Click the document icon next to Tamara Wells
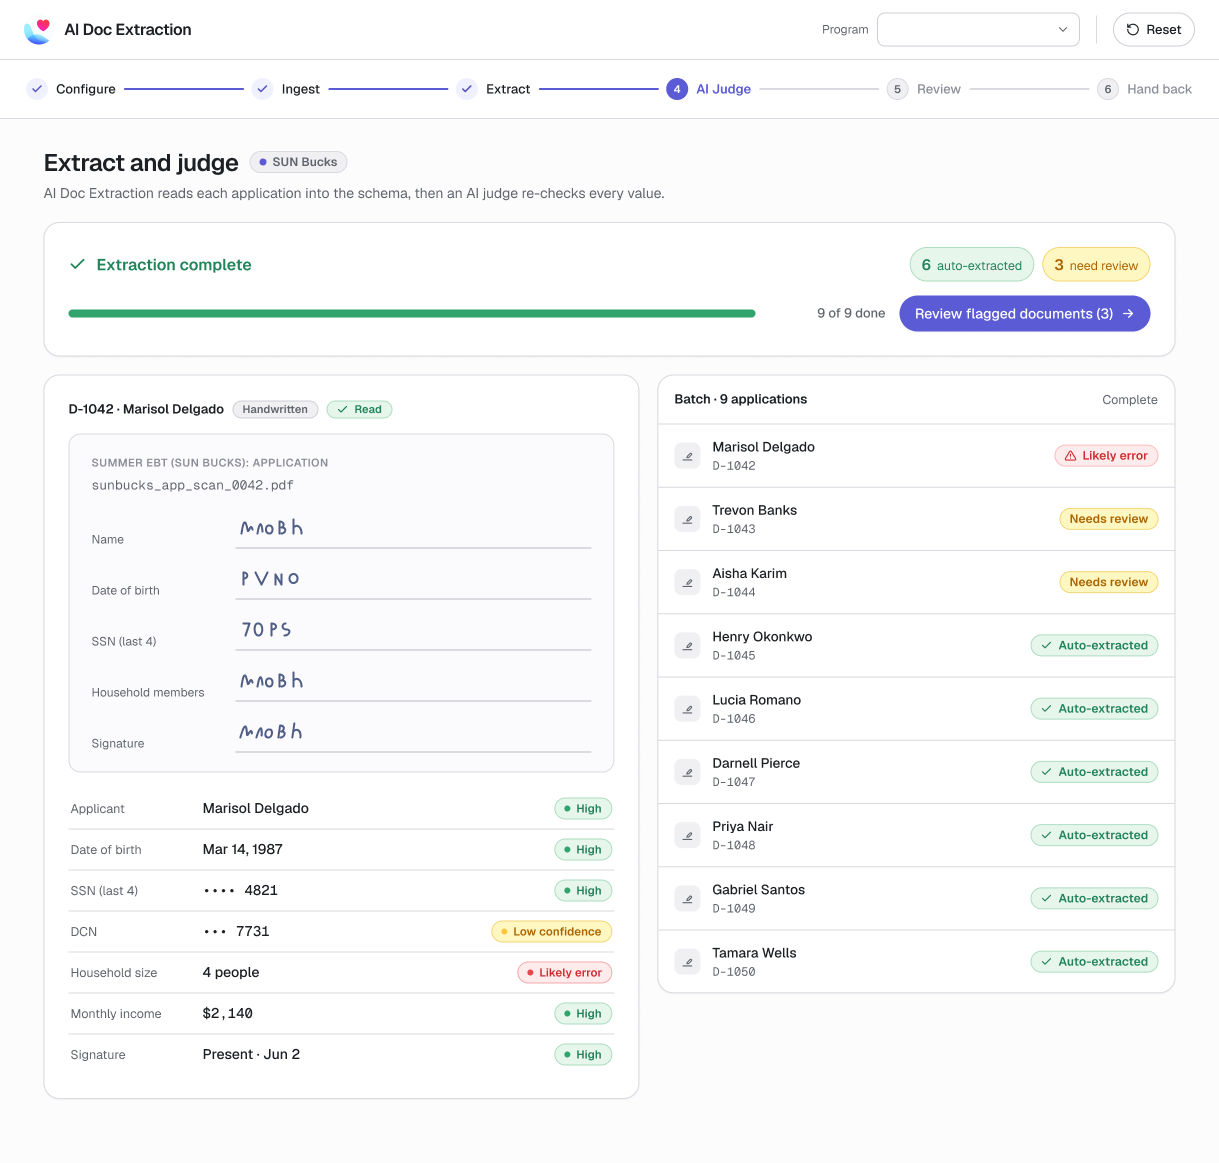This screenshot has width=1219, height=1163. [687, 962]
